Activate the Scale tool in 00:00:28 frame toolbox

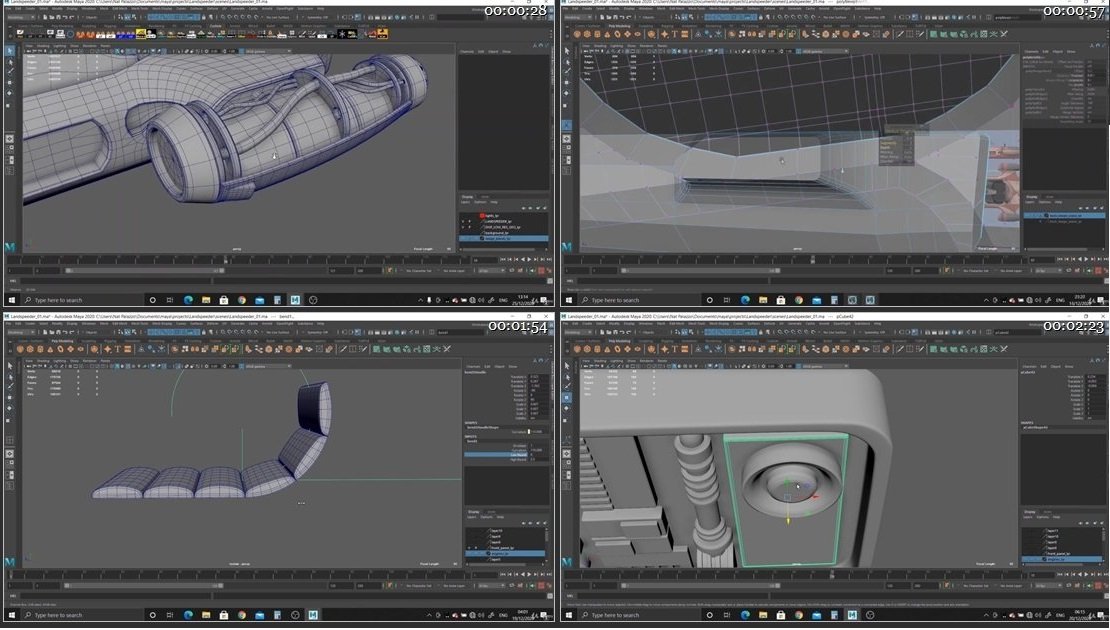tap(8, 105)
